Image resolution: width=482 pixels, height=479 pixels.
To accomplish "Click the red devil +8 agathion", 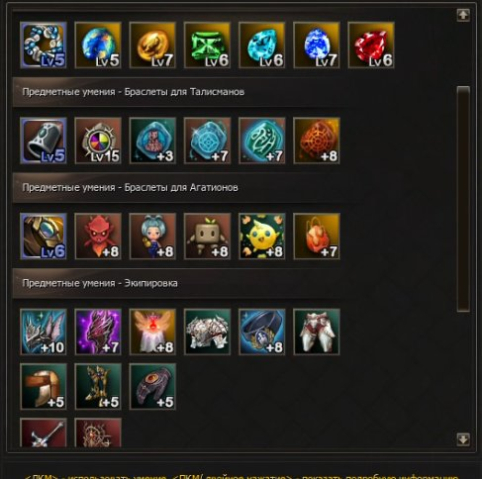I will 98,236.
